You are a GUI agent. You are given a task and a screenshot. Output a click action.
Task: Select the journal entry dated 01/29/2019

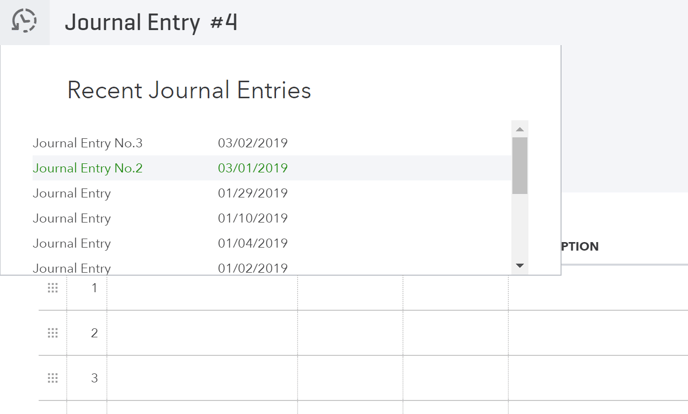pos(72,193)
